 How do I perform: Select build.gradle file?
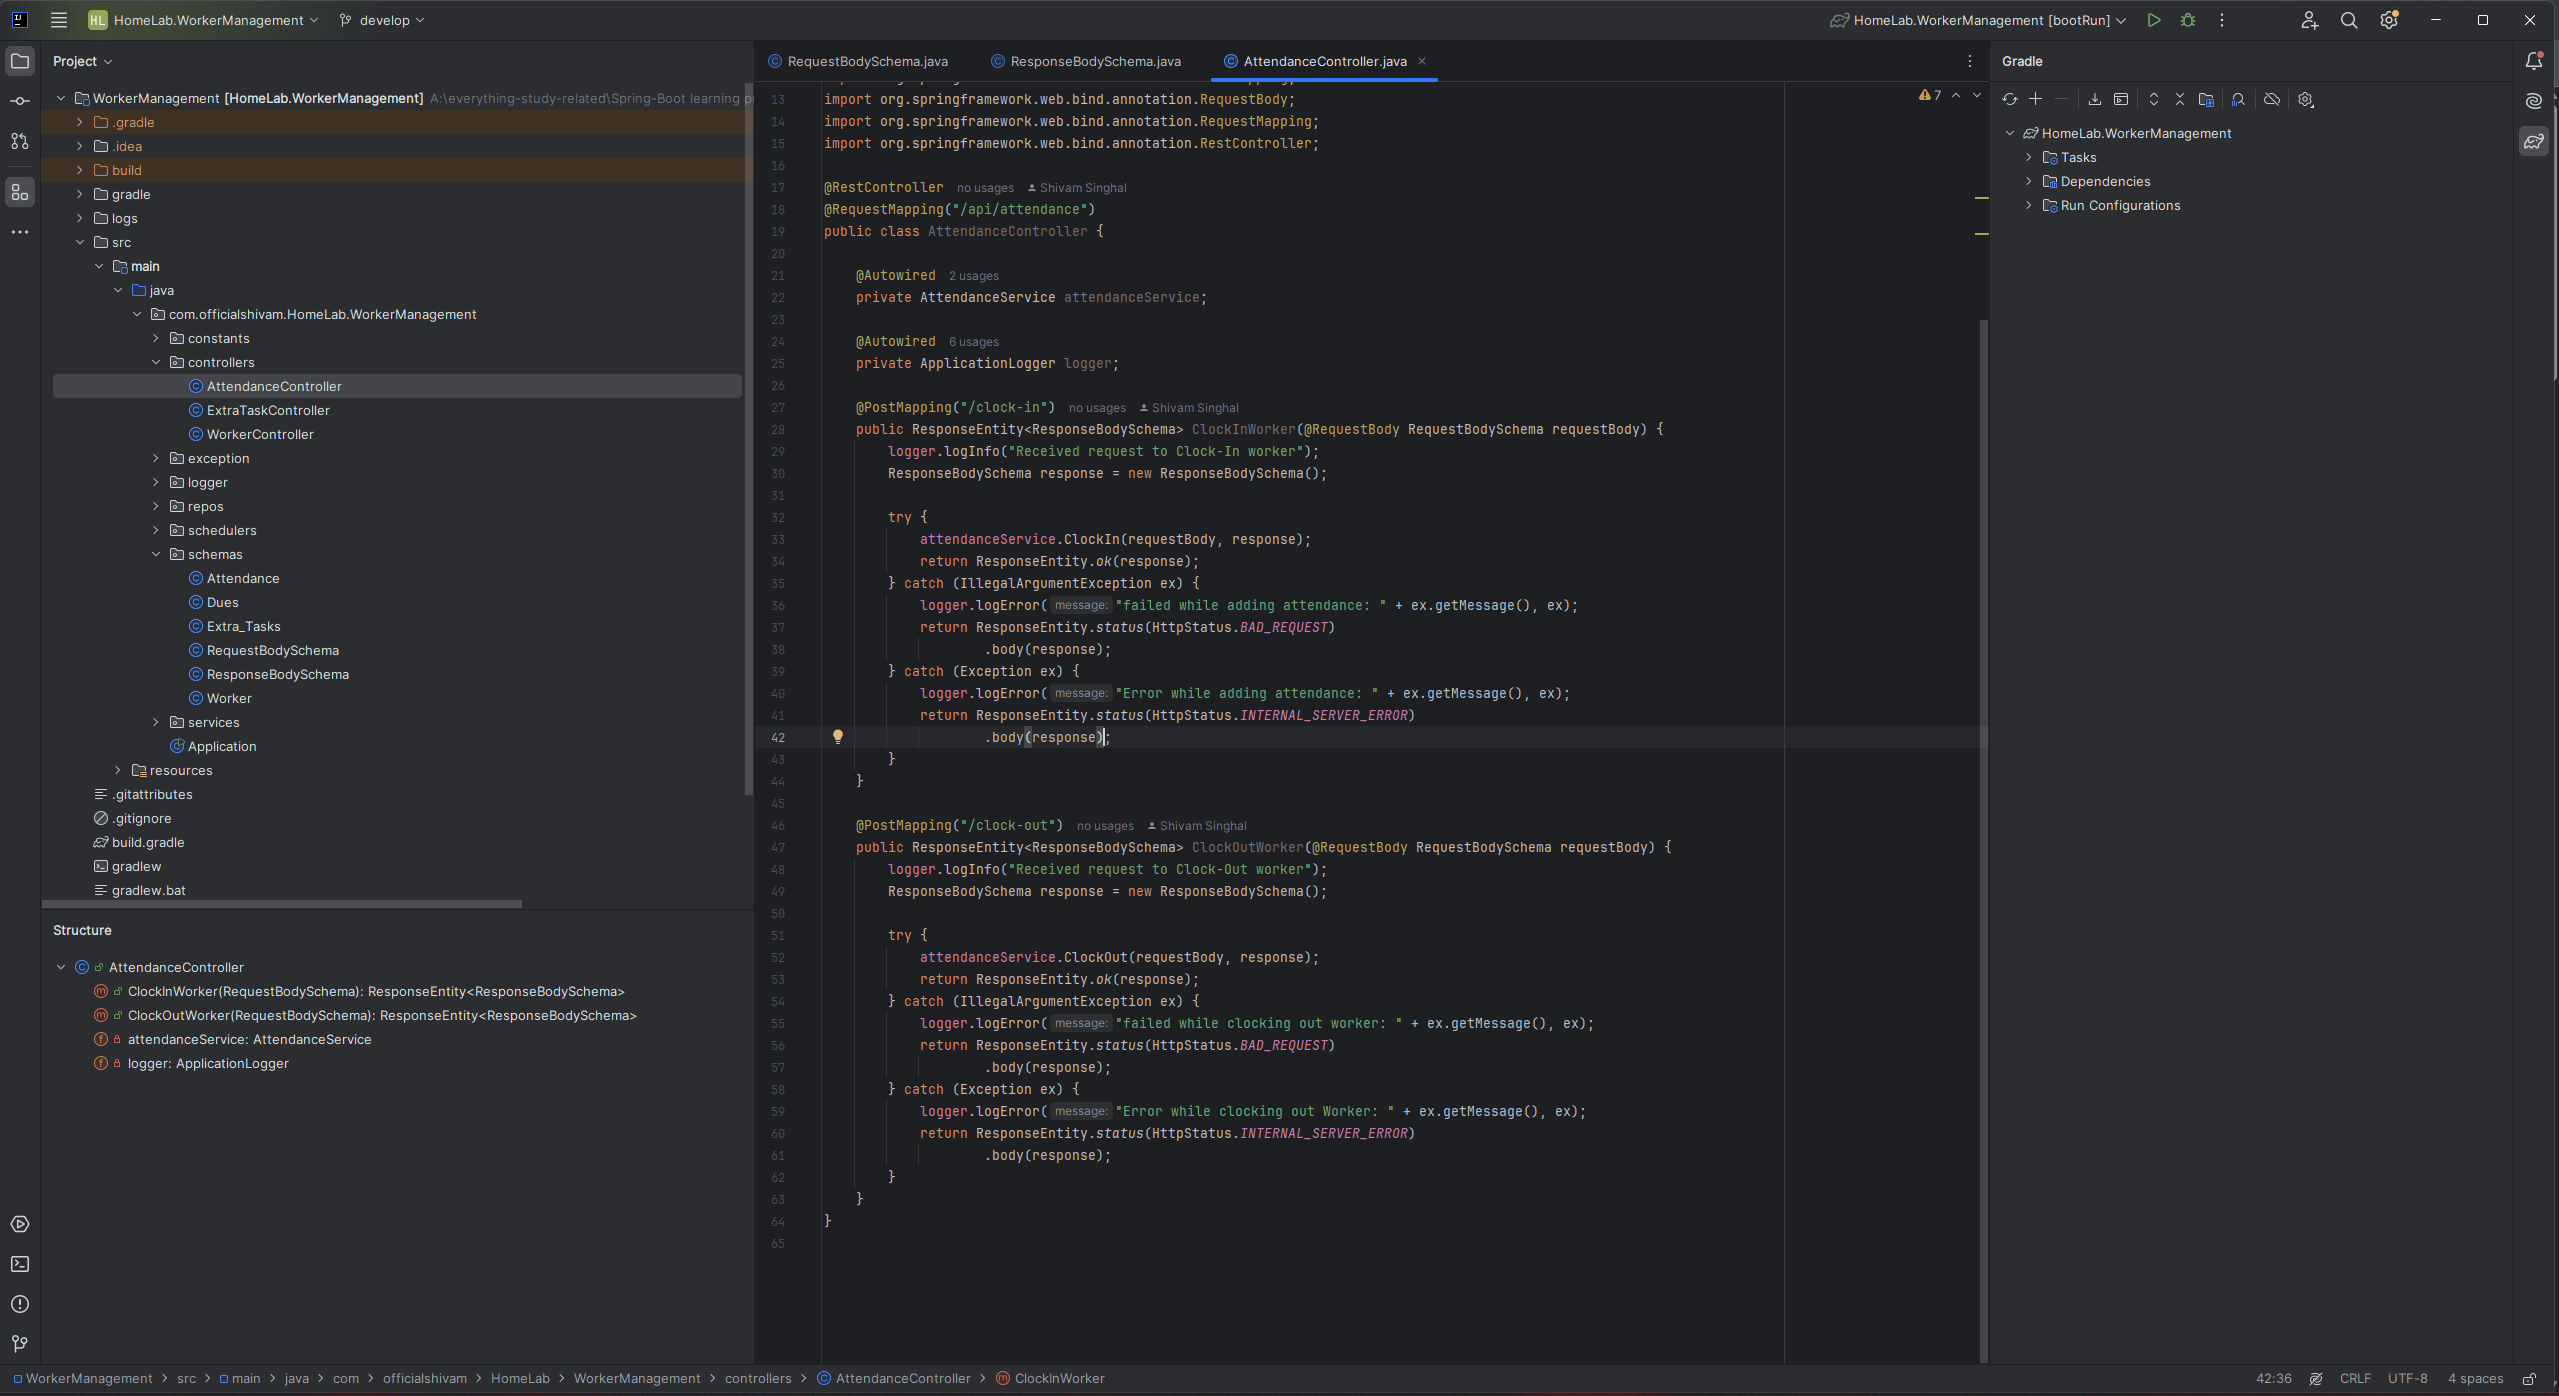click(x=148, y=842)
